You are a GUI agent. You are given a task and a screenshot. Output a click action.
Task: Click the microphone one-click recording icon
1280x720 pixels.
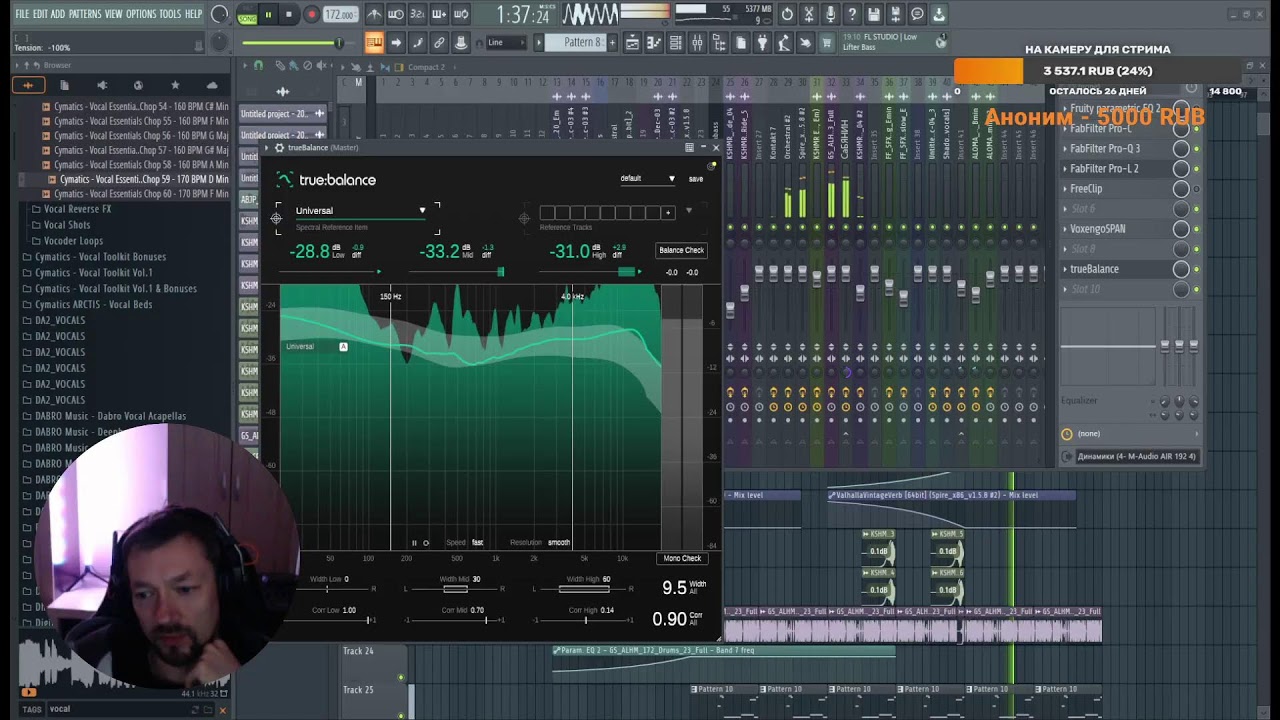[831, 14]
